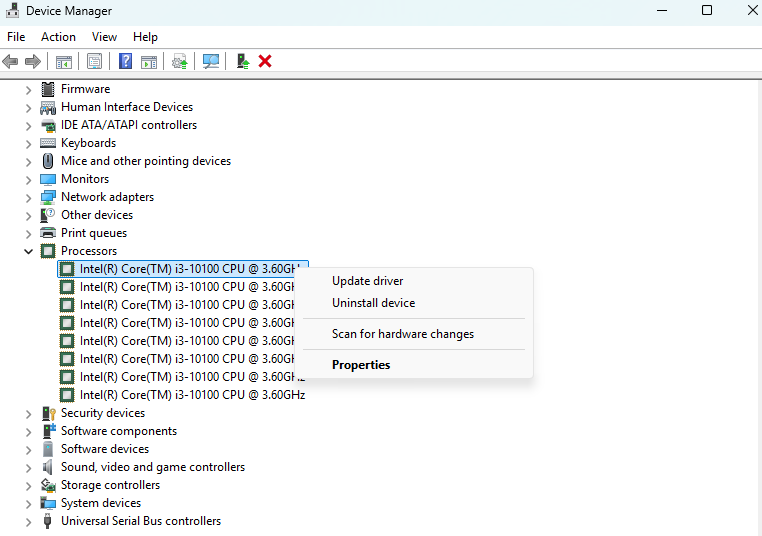This screenshot has height=536, width=762.
Task: Click the System devices folder icon
Action: click(48, 503)
